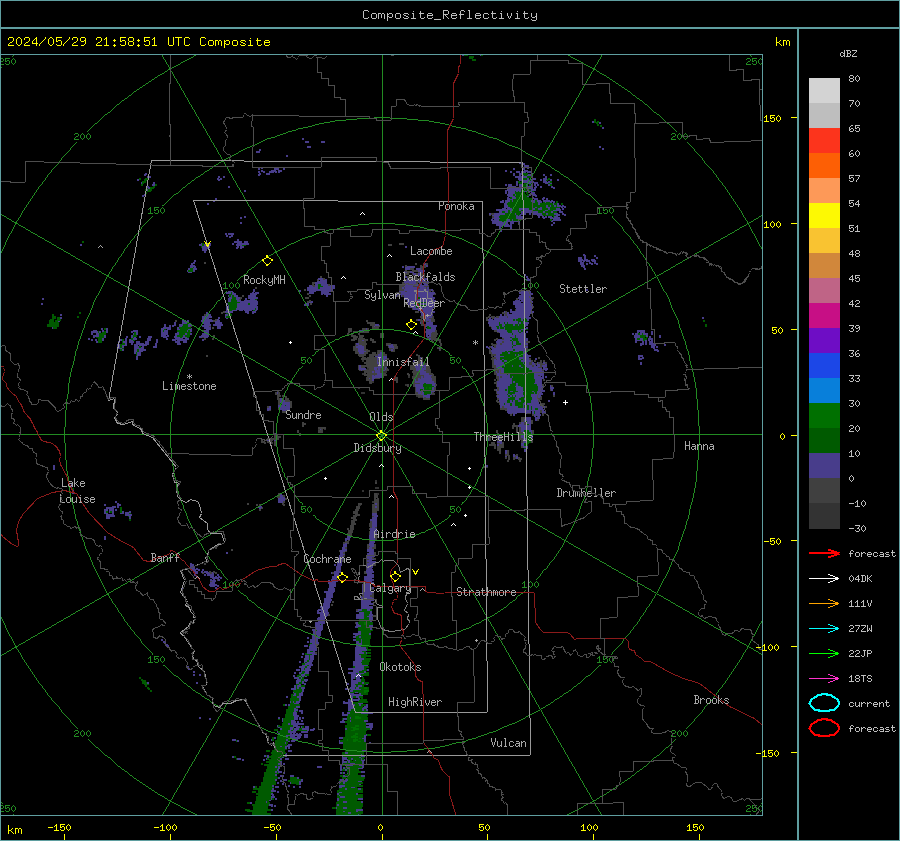The image size is (900, 841).
Task: Select the Ponoka map label
Action: point(456,206)
